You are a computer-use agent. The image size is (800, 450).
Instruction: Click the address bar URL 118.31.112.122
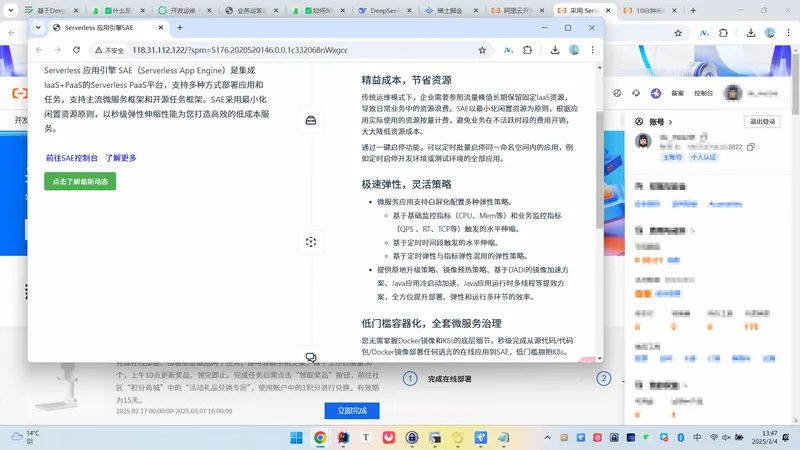coord(240,50)
